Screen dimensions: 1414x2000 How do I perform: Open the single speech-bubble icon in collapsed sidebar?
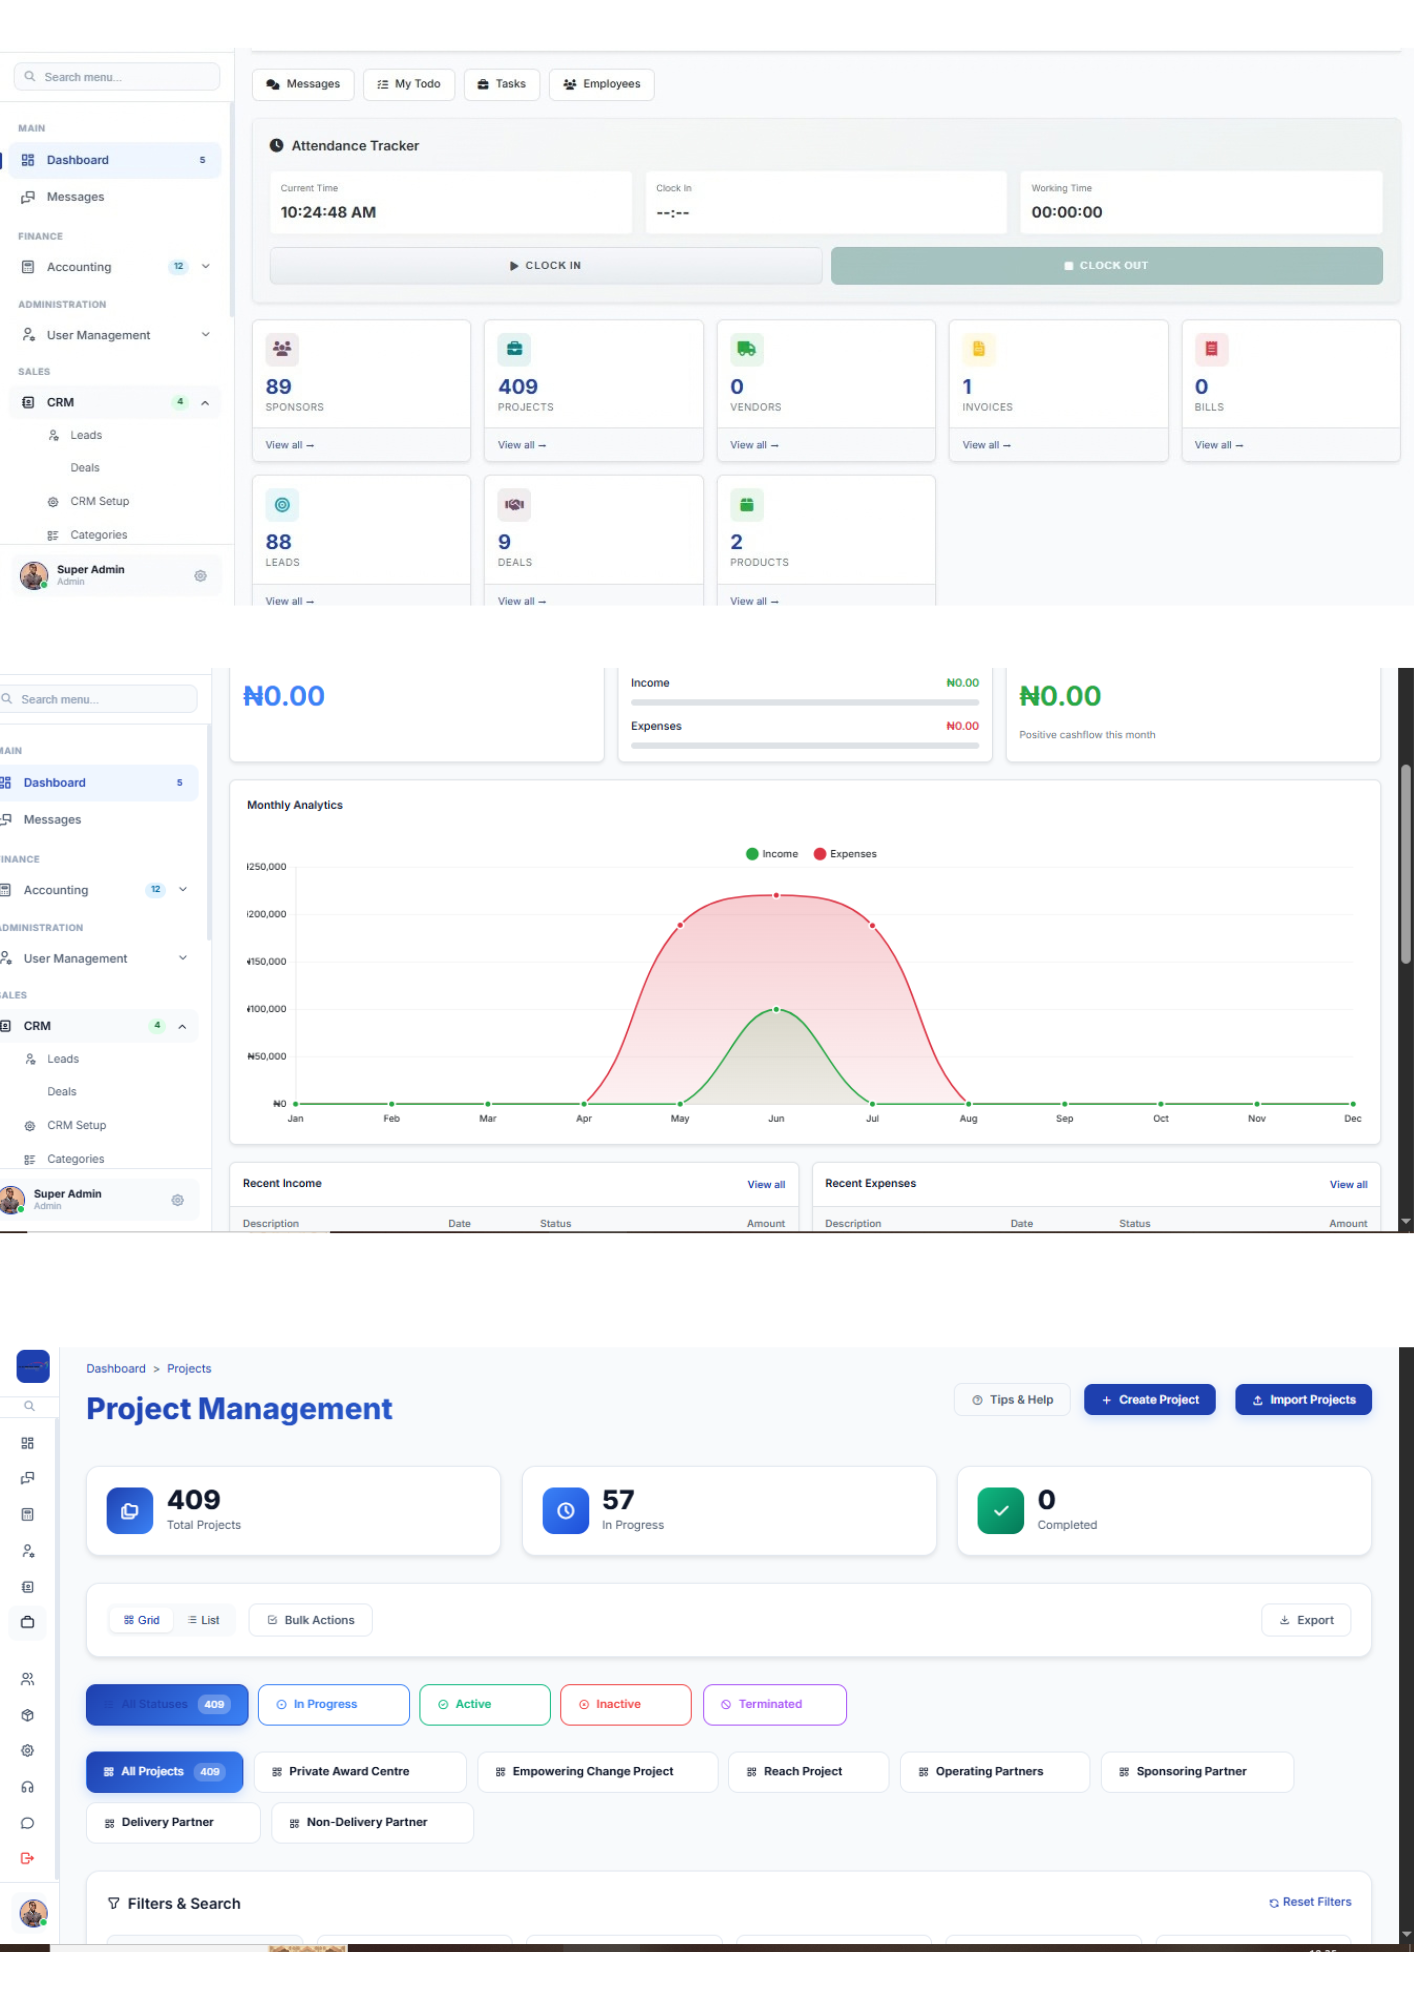pos(28,1823)
